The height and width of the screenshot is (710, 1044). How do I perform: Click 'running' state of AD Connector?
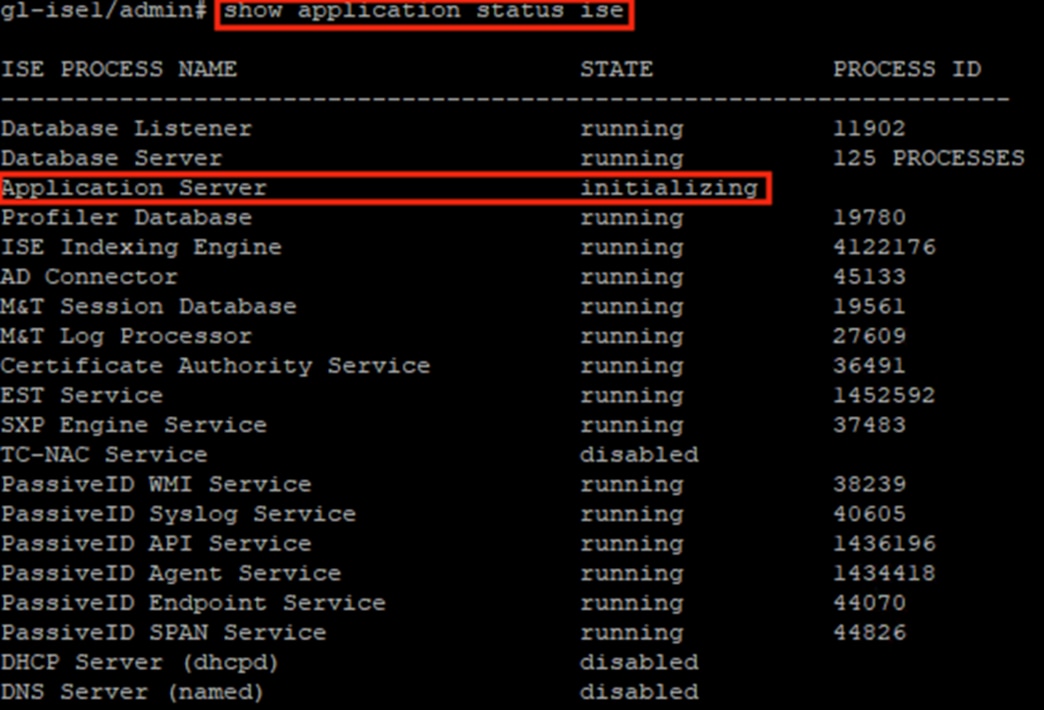[x=632, y=278]
